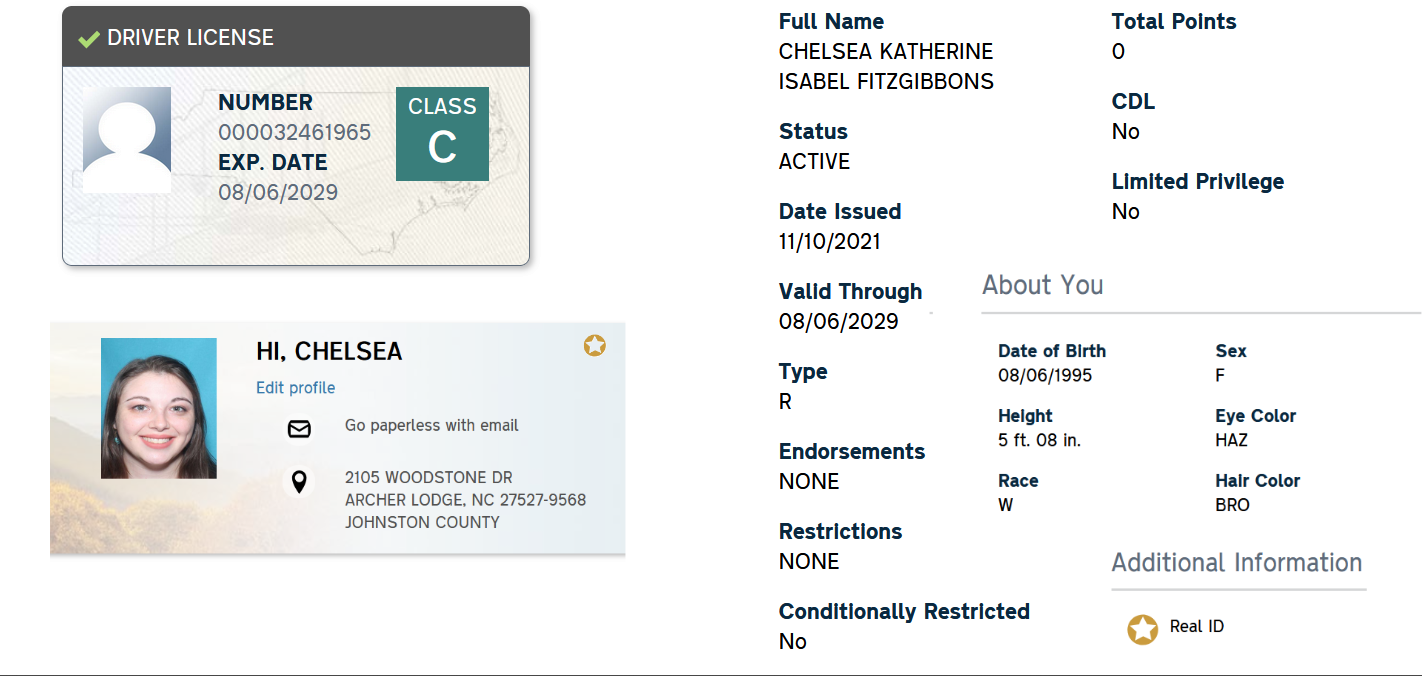This screenshot has width=1422, height=676.
Task: Open the Edit profile link
Action: pyautogui.click(x=296, y=388)
